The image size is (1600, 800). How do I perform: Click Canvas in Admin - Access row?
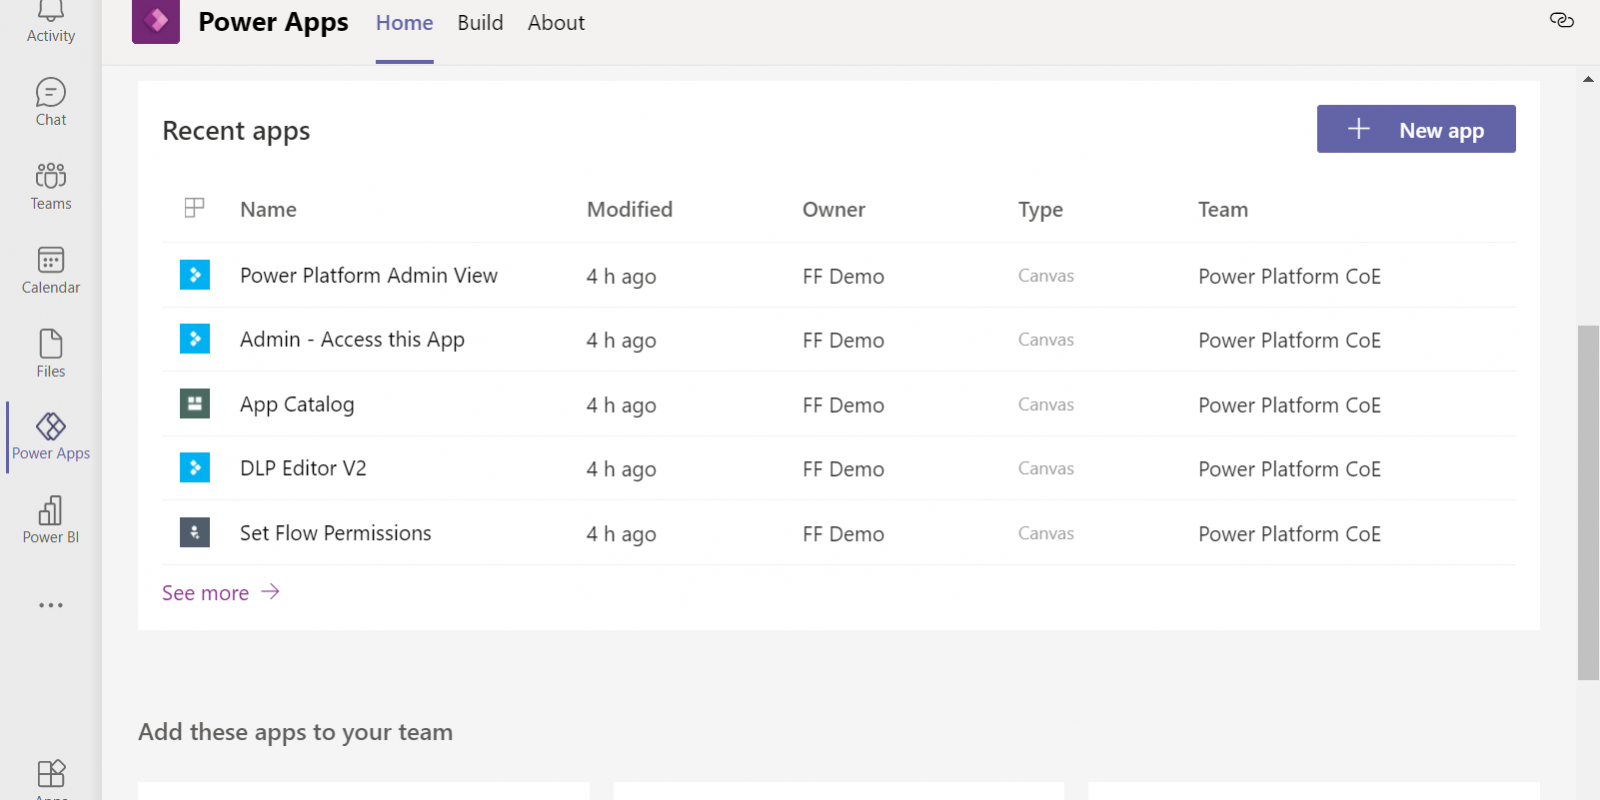coord(1046,340)
